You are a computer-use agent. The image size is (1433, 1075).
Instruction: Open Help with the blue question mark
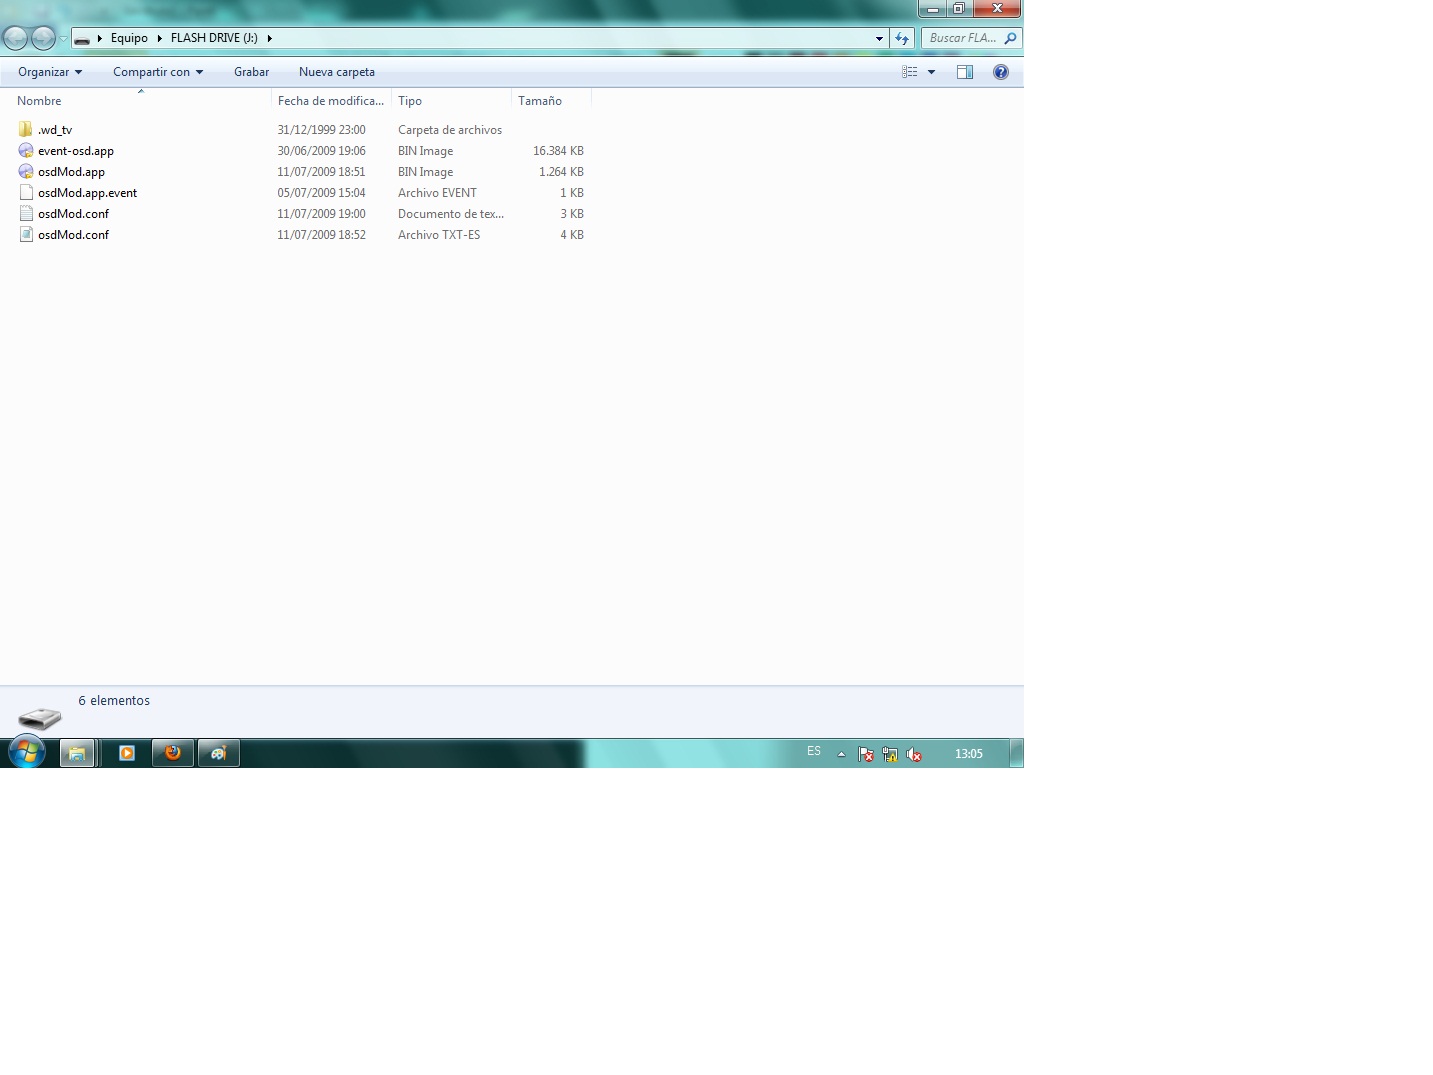point(1001,72)
